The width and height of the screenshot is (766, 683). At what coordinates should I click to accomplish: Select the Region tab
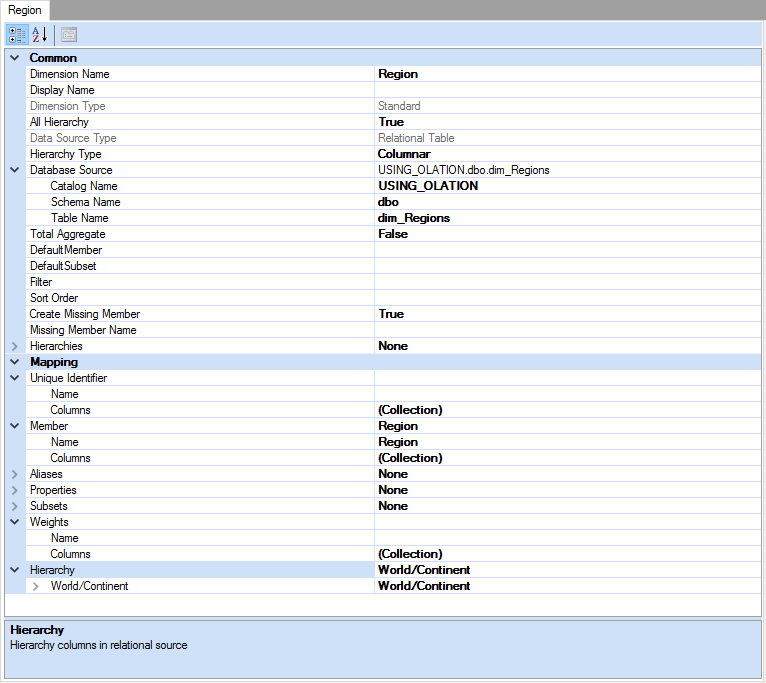pos(25,10)
